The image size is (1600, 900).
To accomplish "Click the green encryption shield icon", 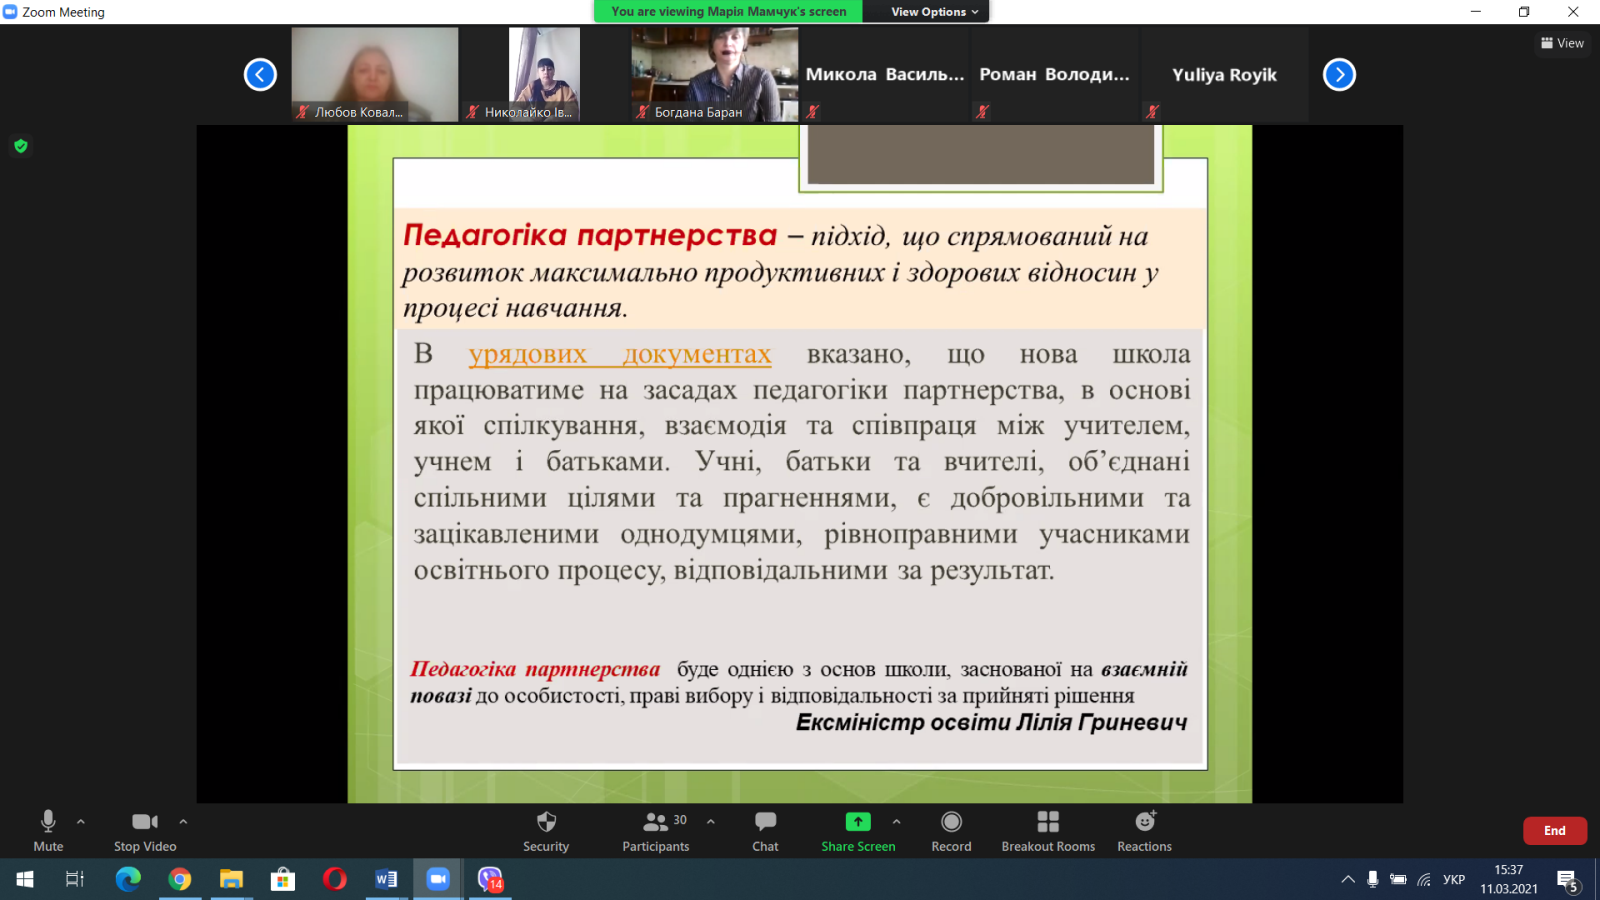I will [21, 146].
